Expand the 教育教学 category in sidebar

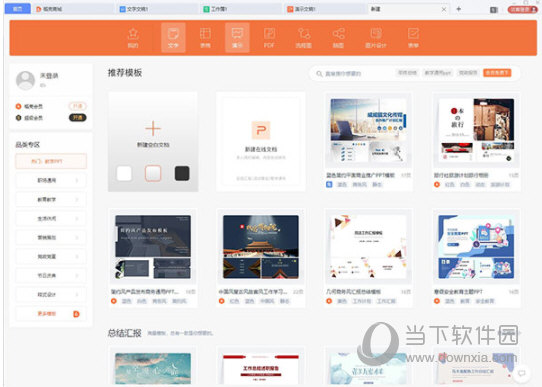click(51, 199)
